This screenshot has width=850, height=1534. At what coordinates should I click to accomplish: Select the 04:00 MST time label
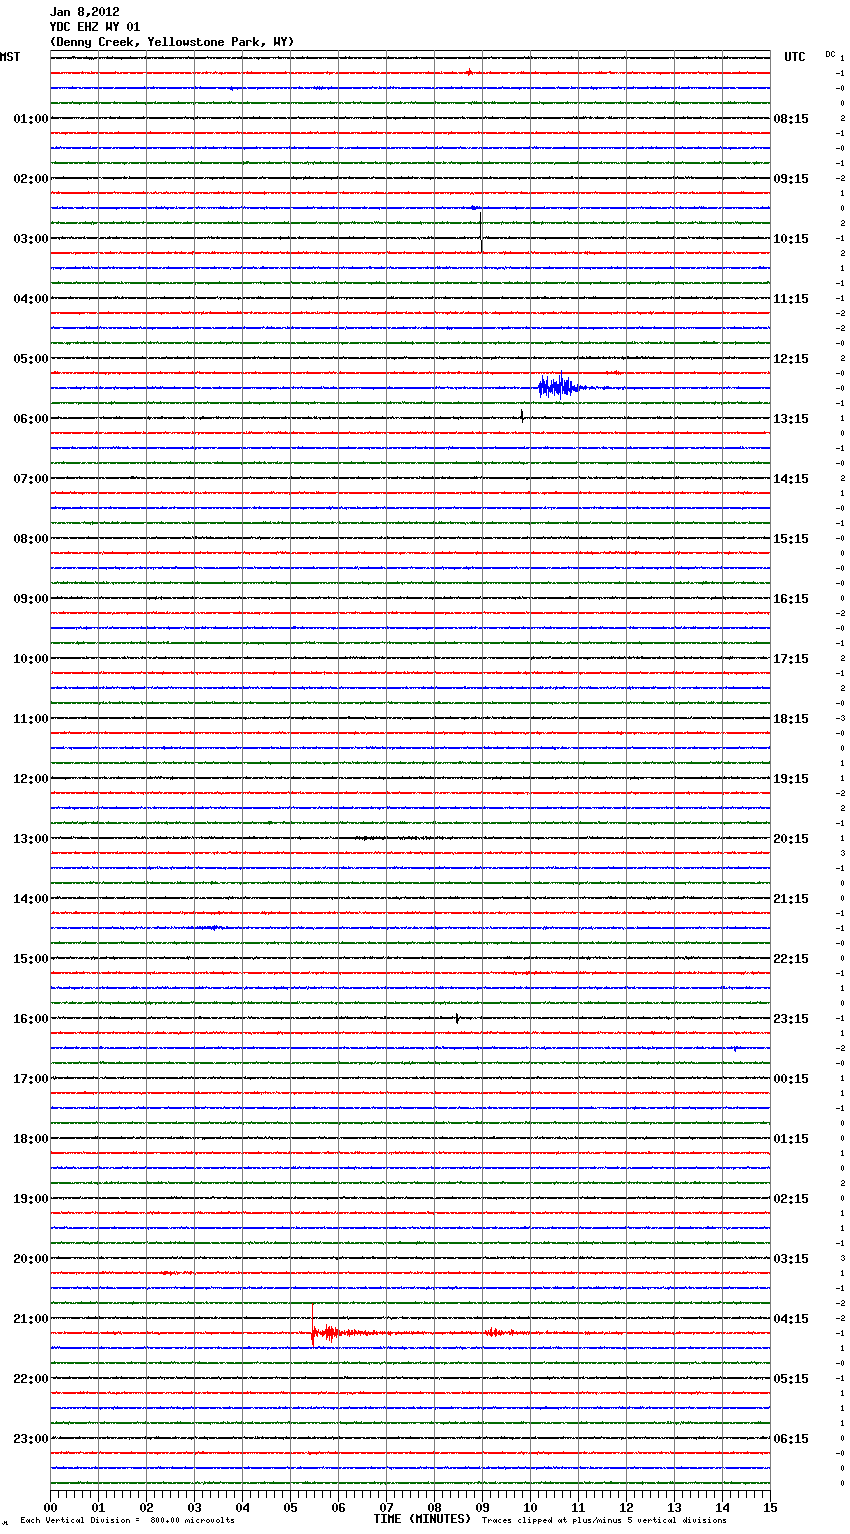[x=31, y=299]
